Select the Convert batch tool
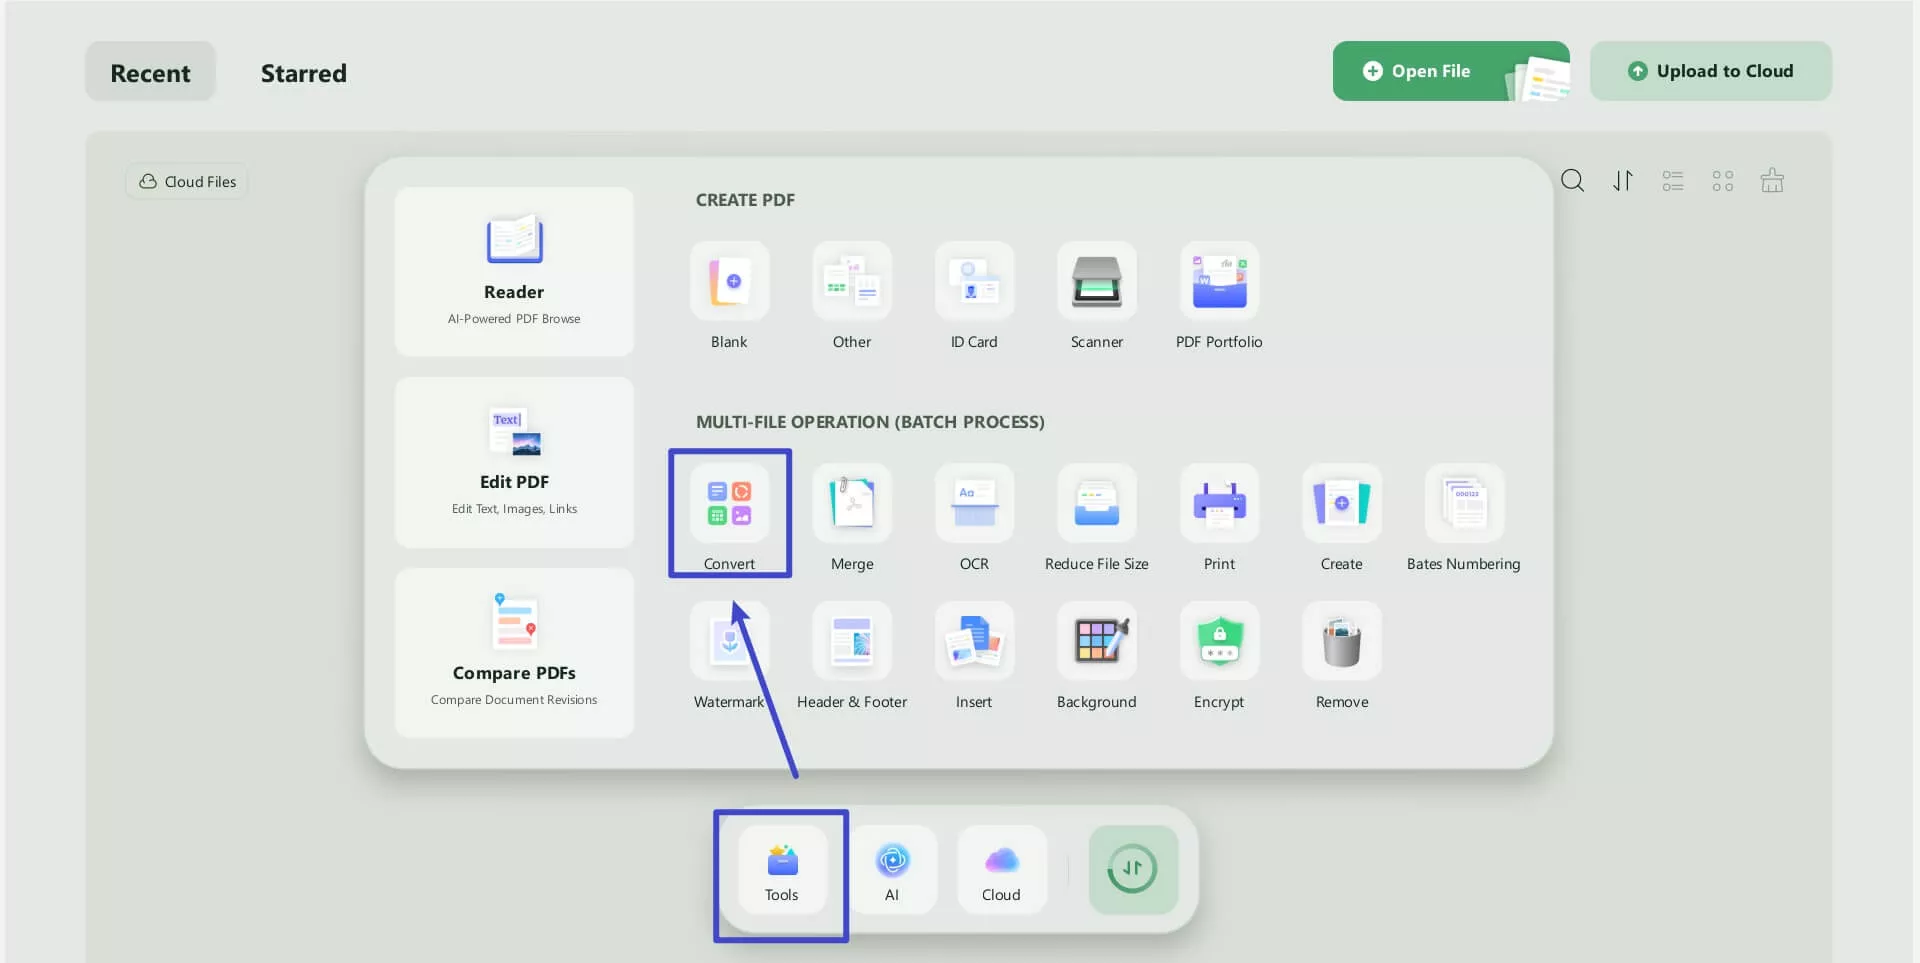1920x963 pixels. pos(729,513)
